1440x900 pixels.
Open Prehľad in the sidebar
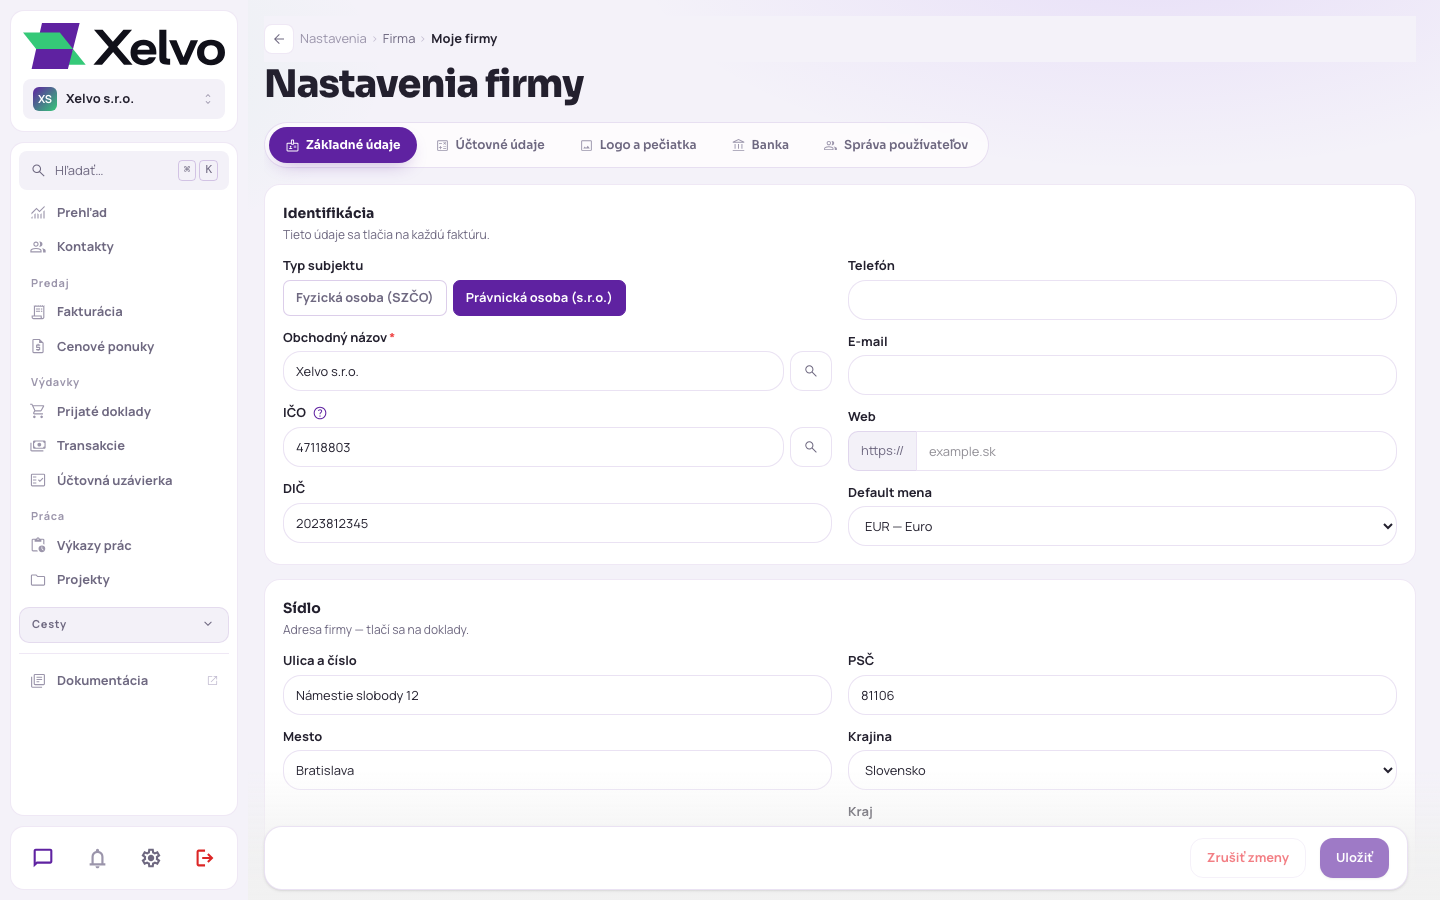click(124, 213)
